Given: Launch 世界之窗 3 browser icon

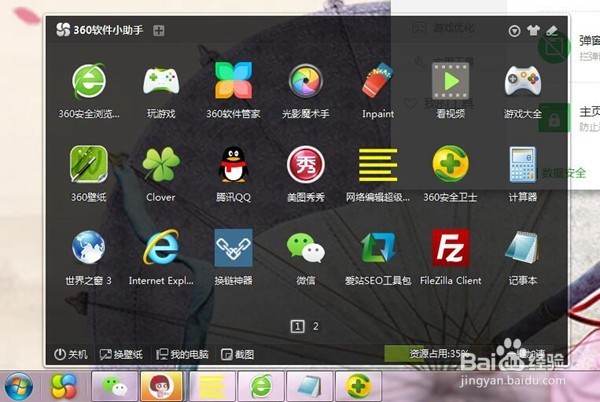Looking at the screenshot, I should coord(88,247).
